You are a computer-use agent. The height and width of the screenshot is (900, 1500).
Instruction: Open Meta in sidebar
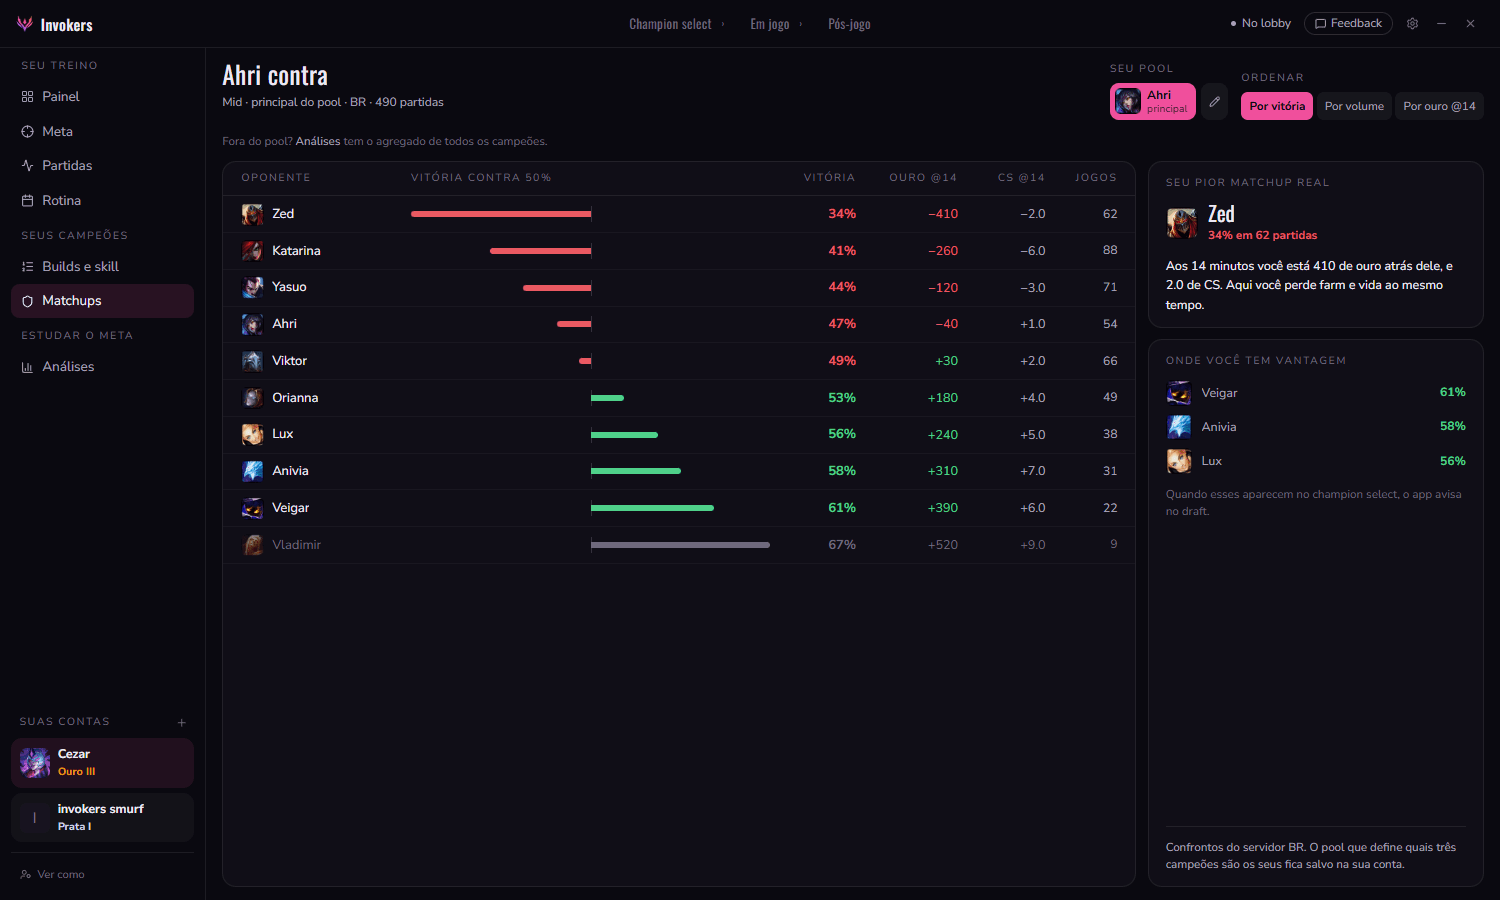pos(102,131)
